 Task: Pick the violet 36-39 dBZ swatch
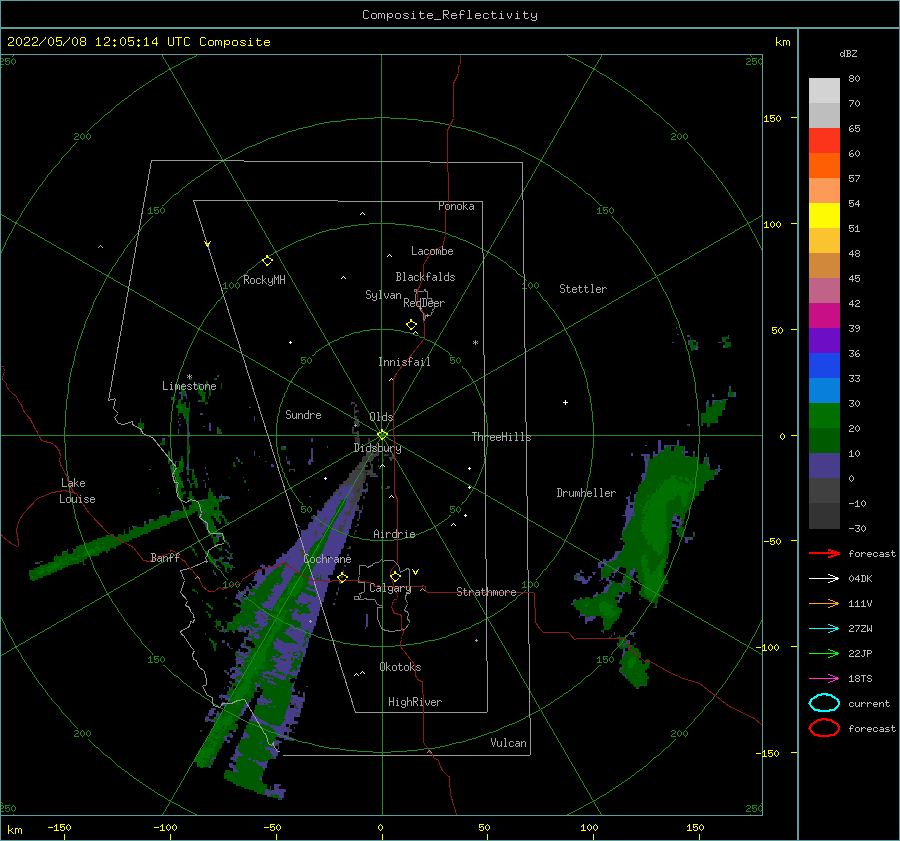coord(824,341)
